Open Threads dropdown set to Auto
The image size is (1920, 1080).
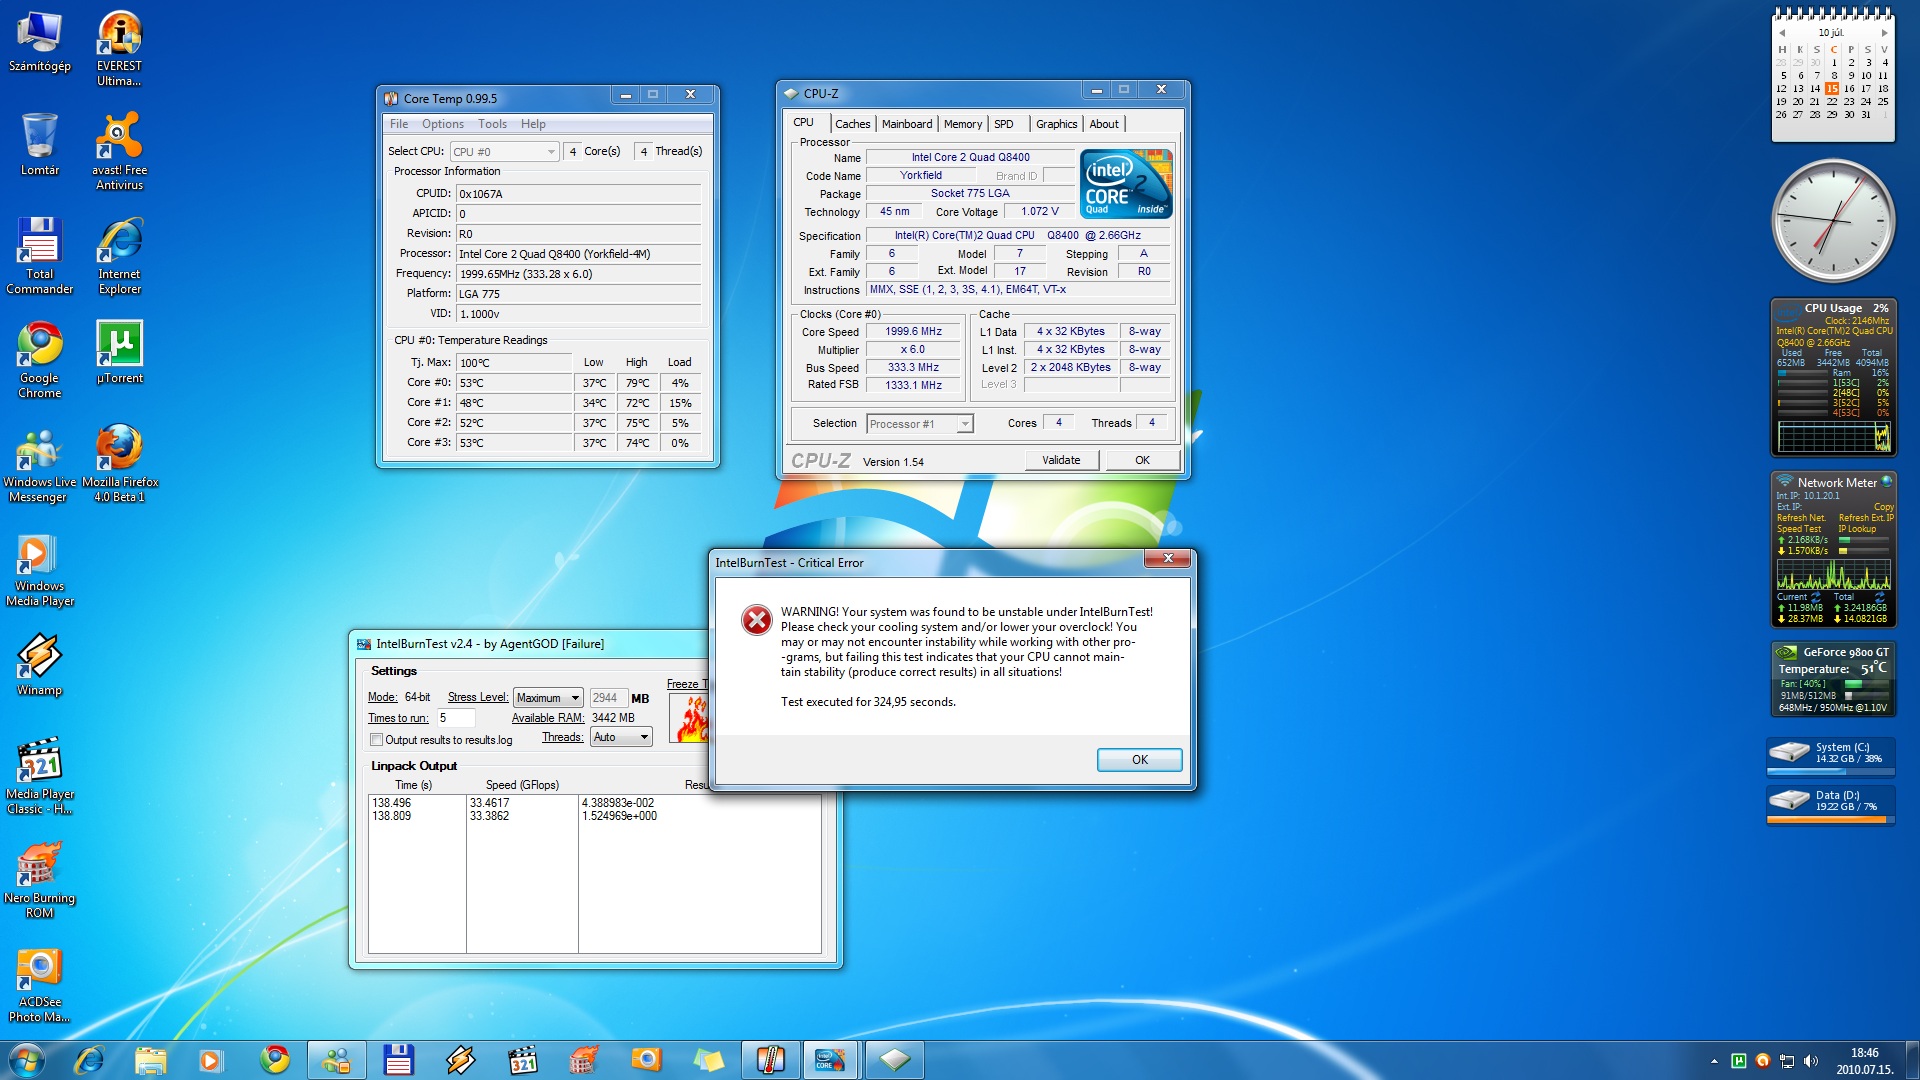point(621,737)
